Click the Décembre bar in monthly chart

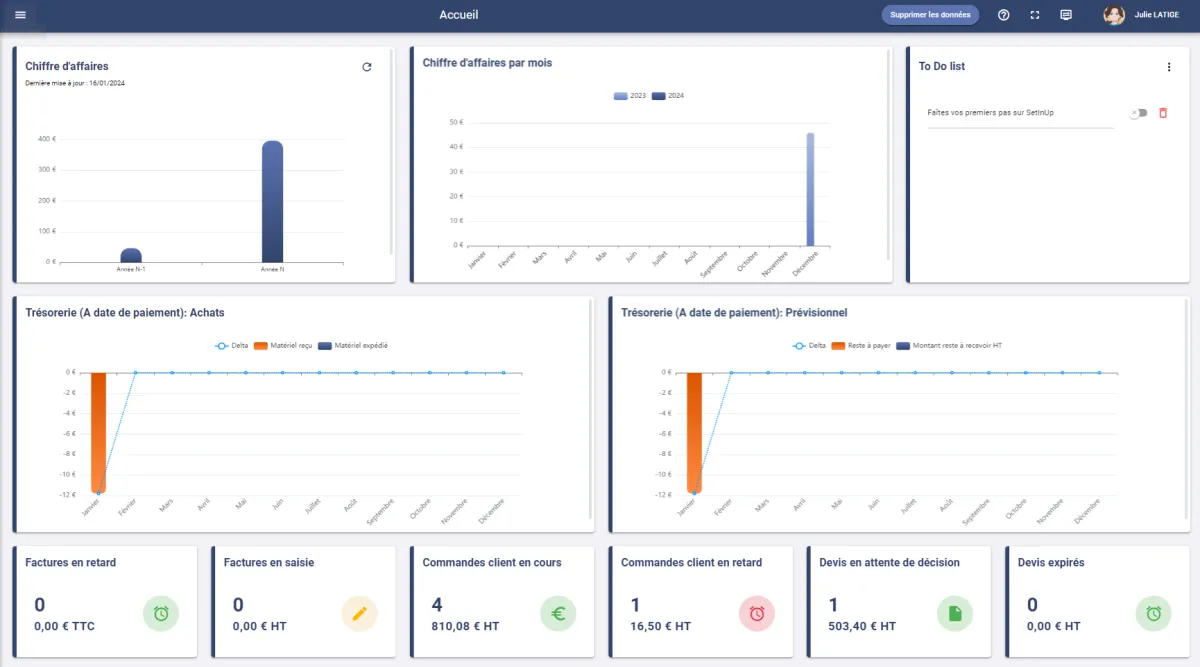810,189
